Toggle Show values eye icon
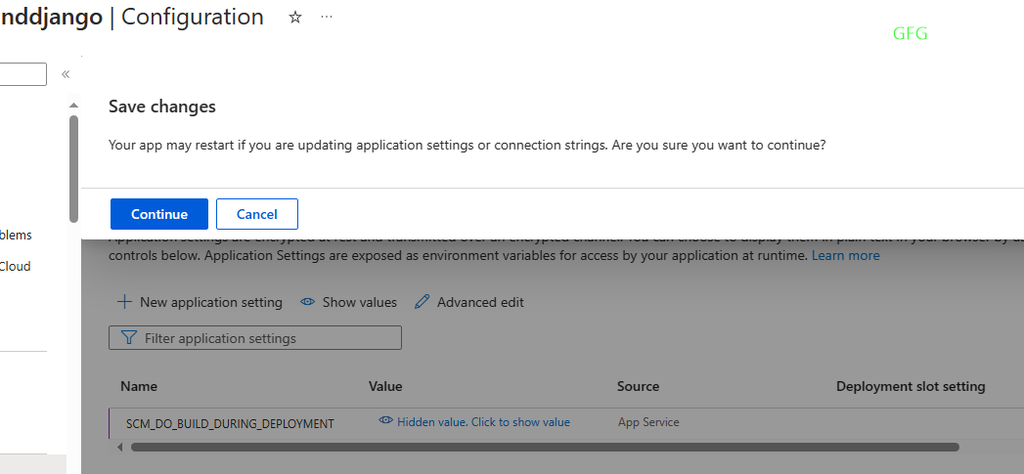1024x474 pixels. click(x=309, y=302)
